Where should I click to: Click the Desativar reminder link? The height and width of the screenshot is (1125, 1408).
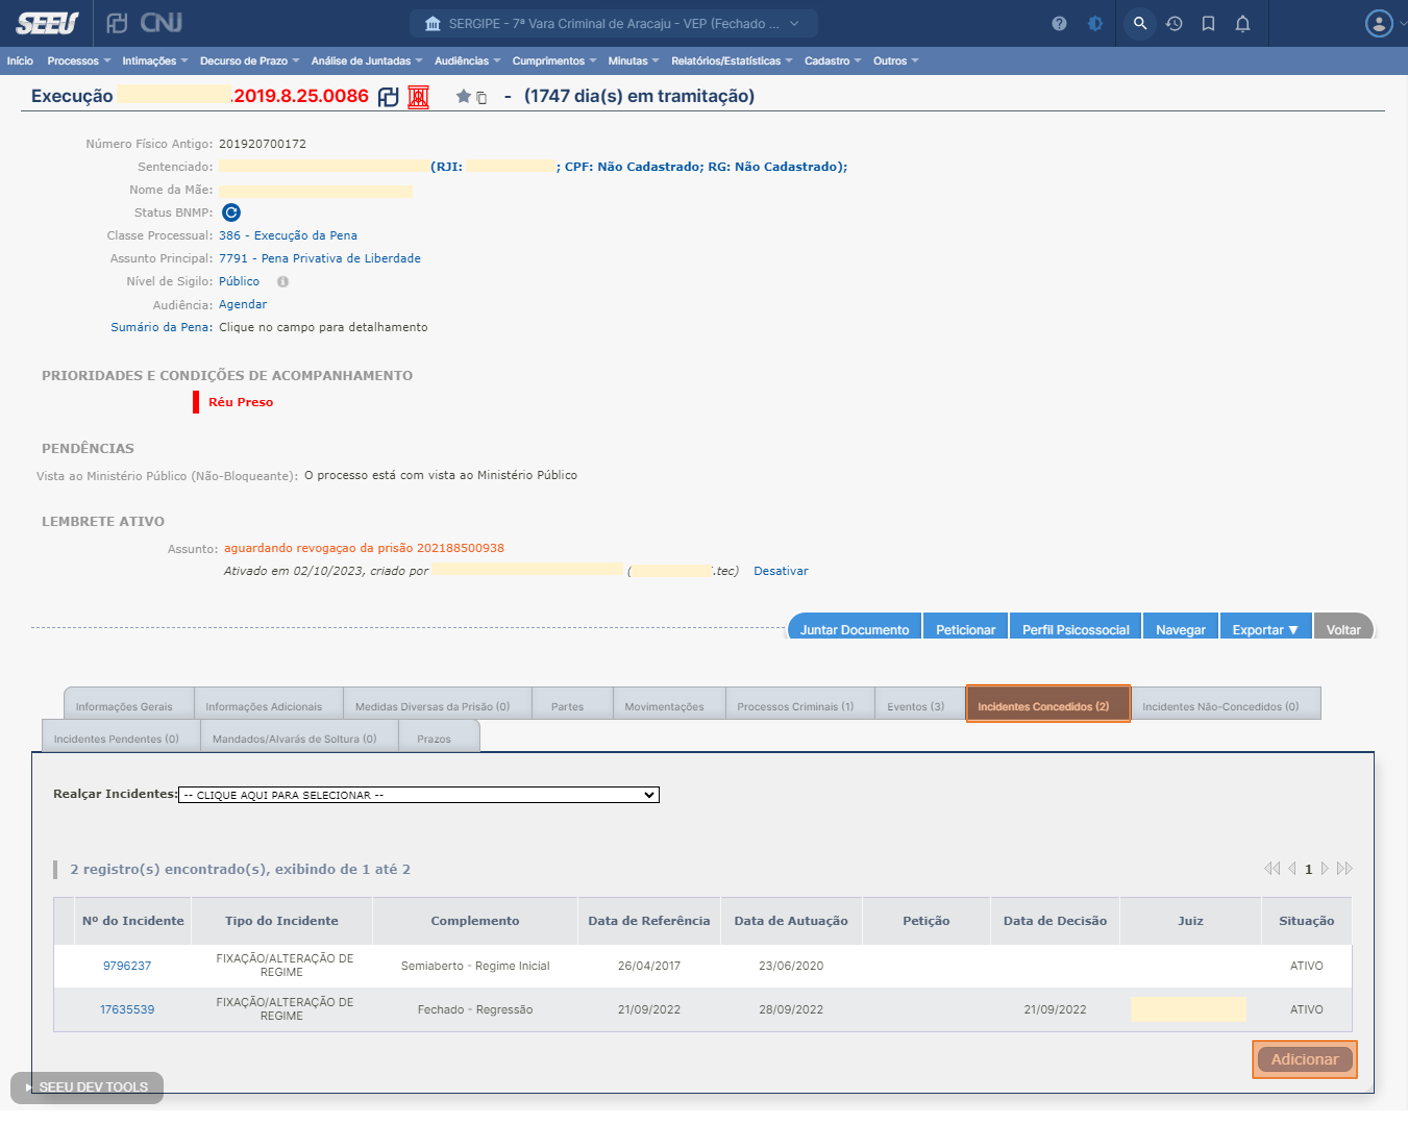point(781,571)
